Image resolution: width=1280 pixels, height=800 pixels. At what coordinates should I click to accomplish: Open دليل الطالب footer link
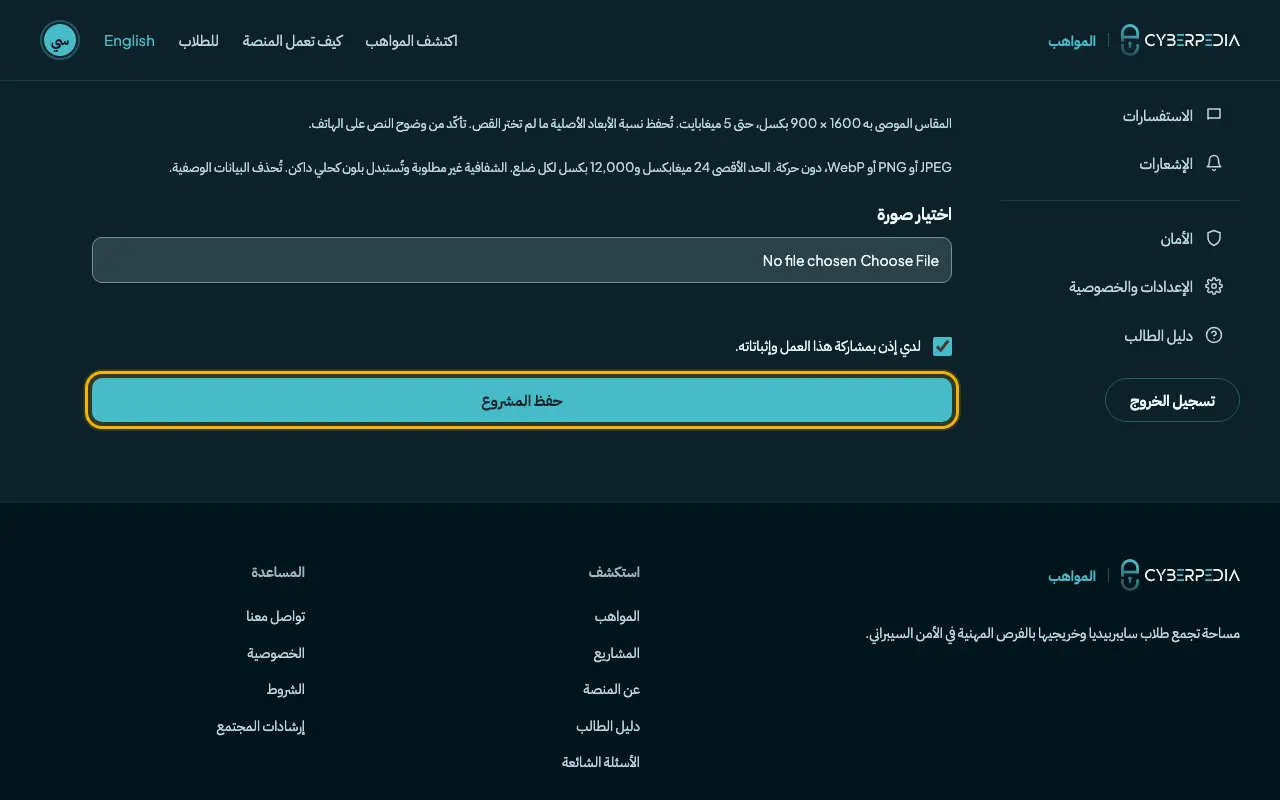608,726
